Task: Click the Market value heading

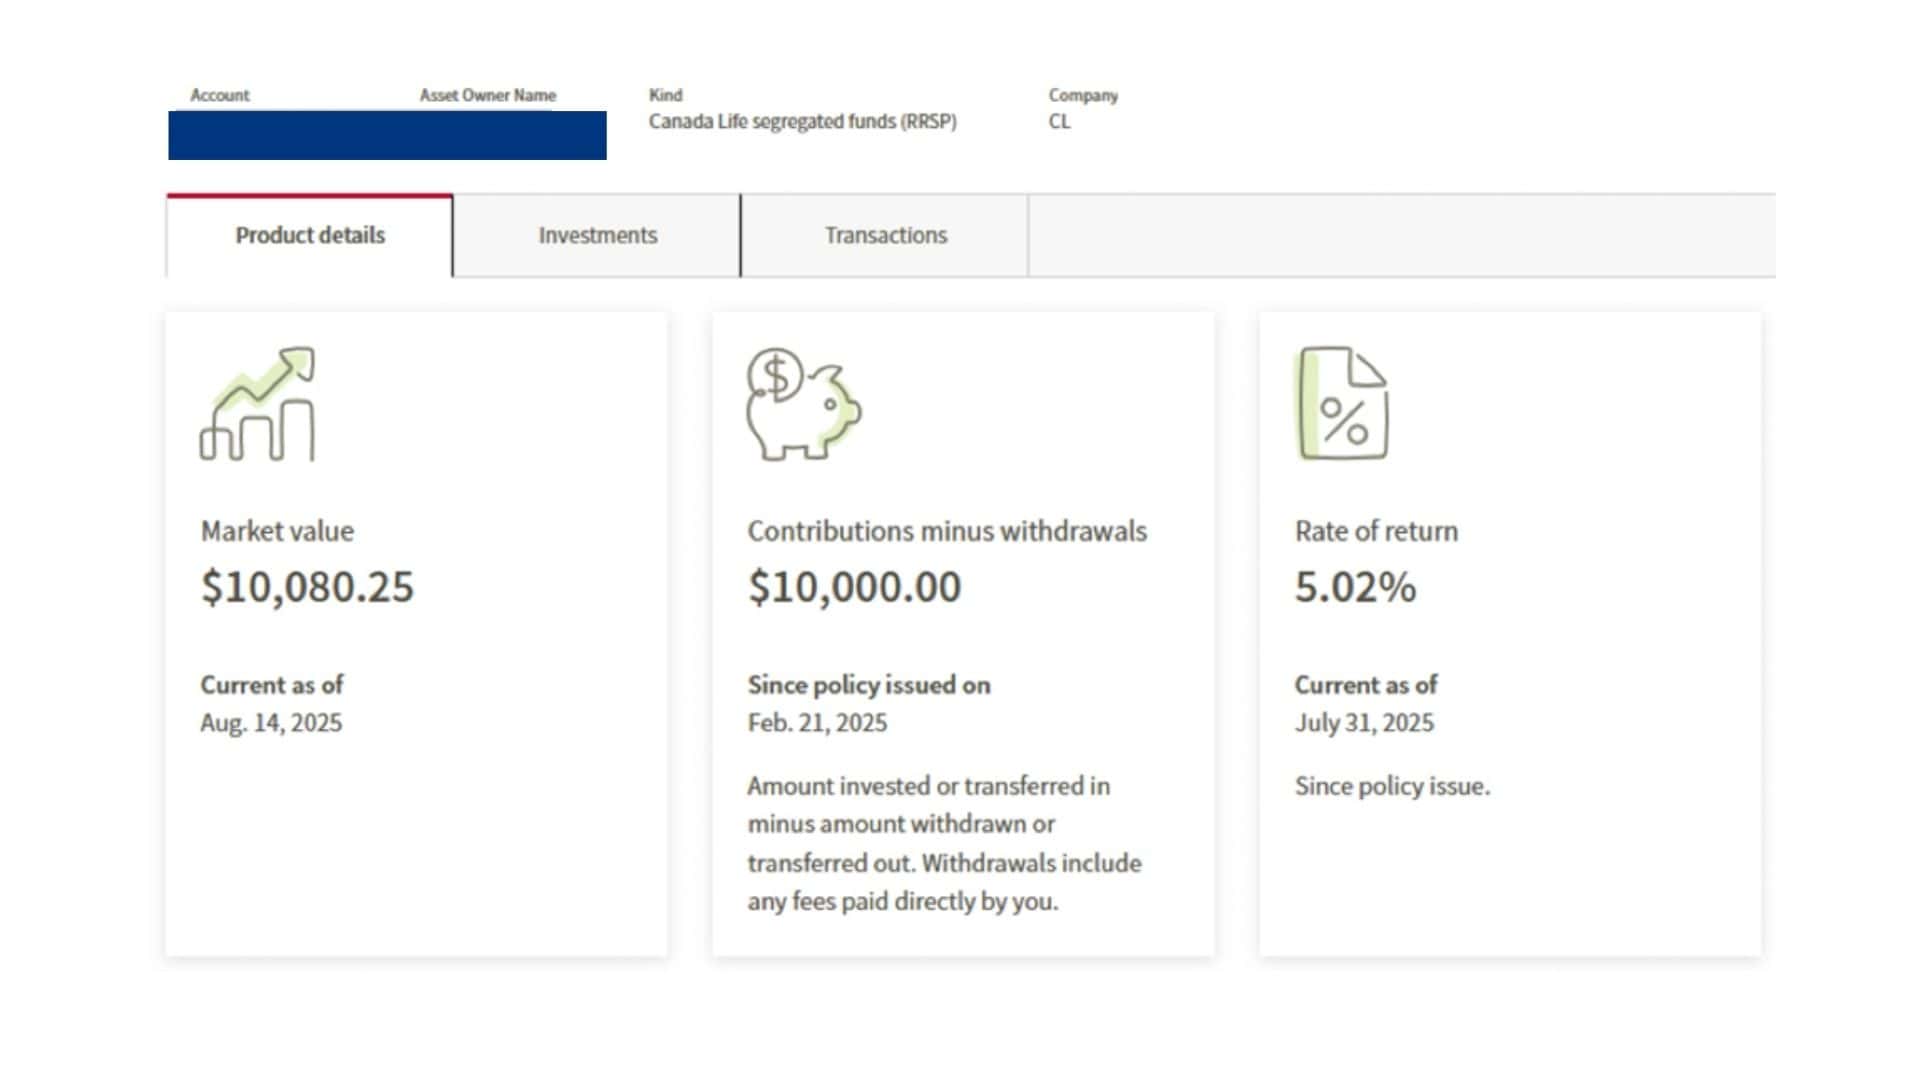Action: (x=277, y=531)
